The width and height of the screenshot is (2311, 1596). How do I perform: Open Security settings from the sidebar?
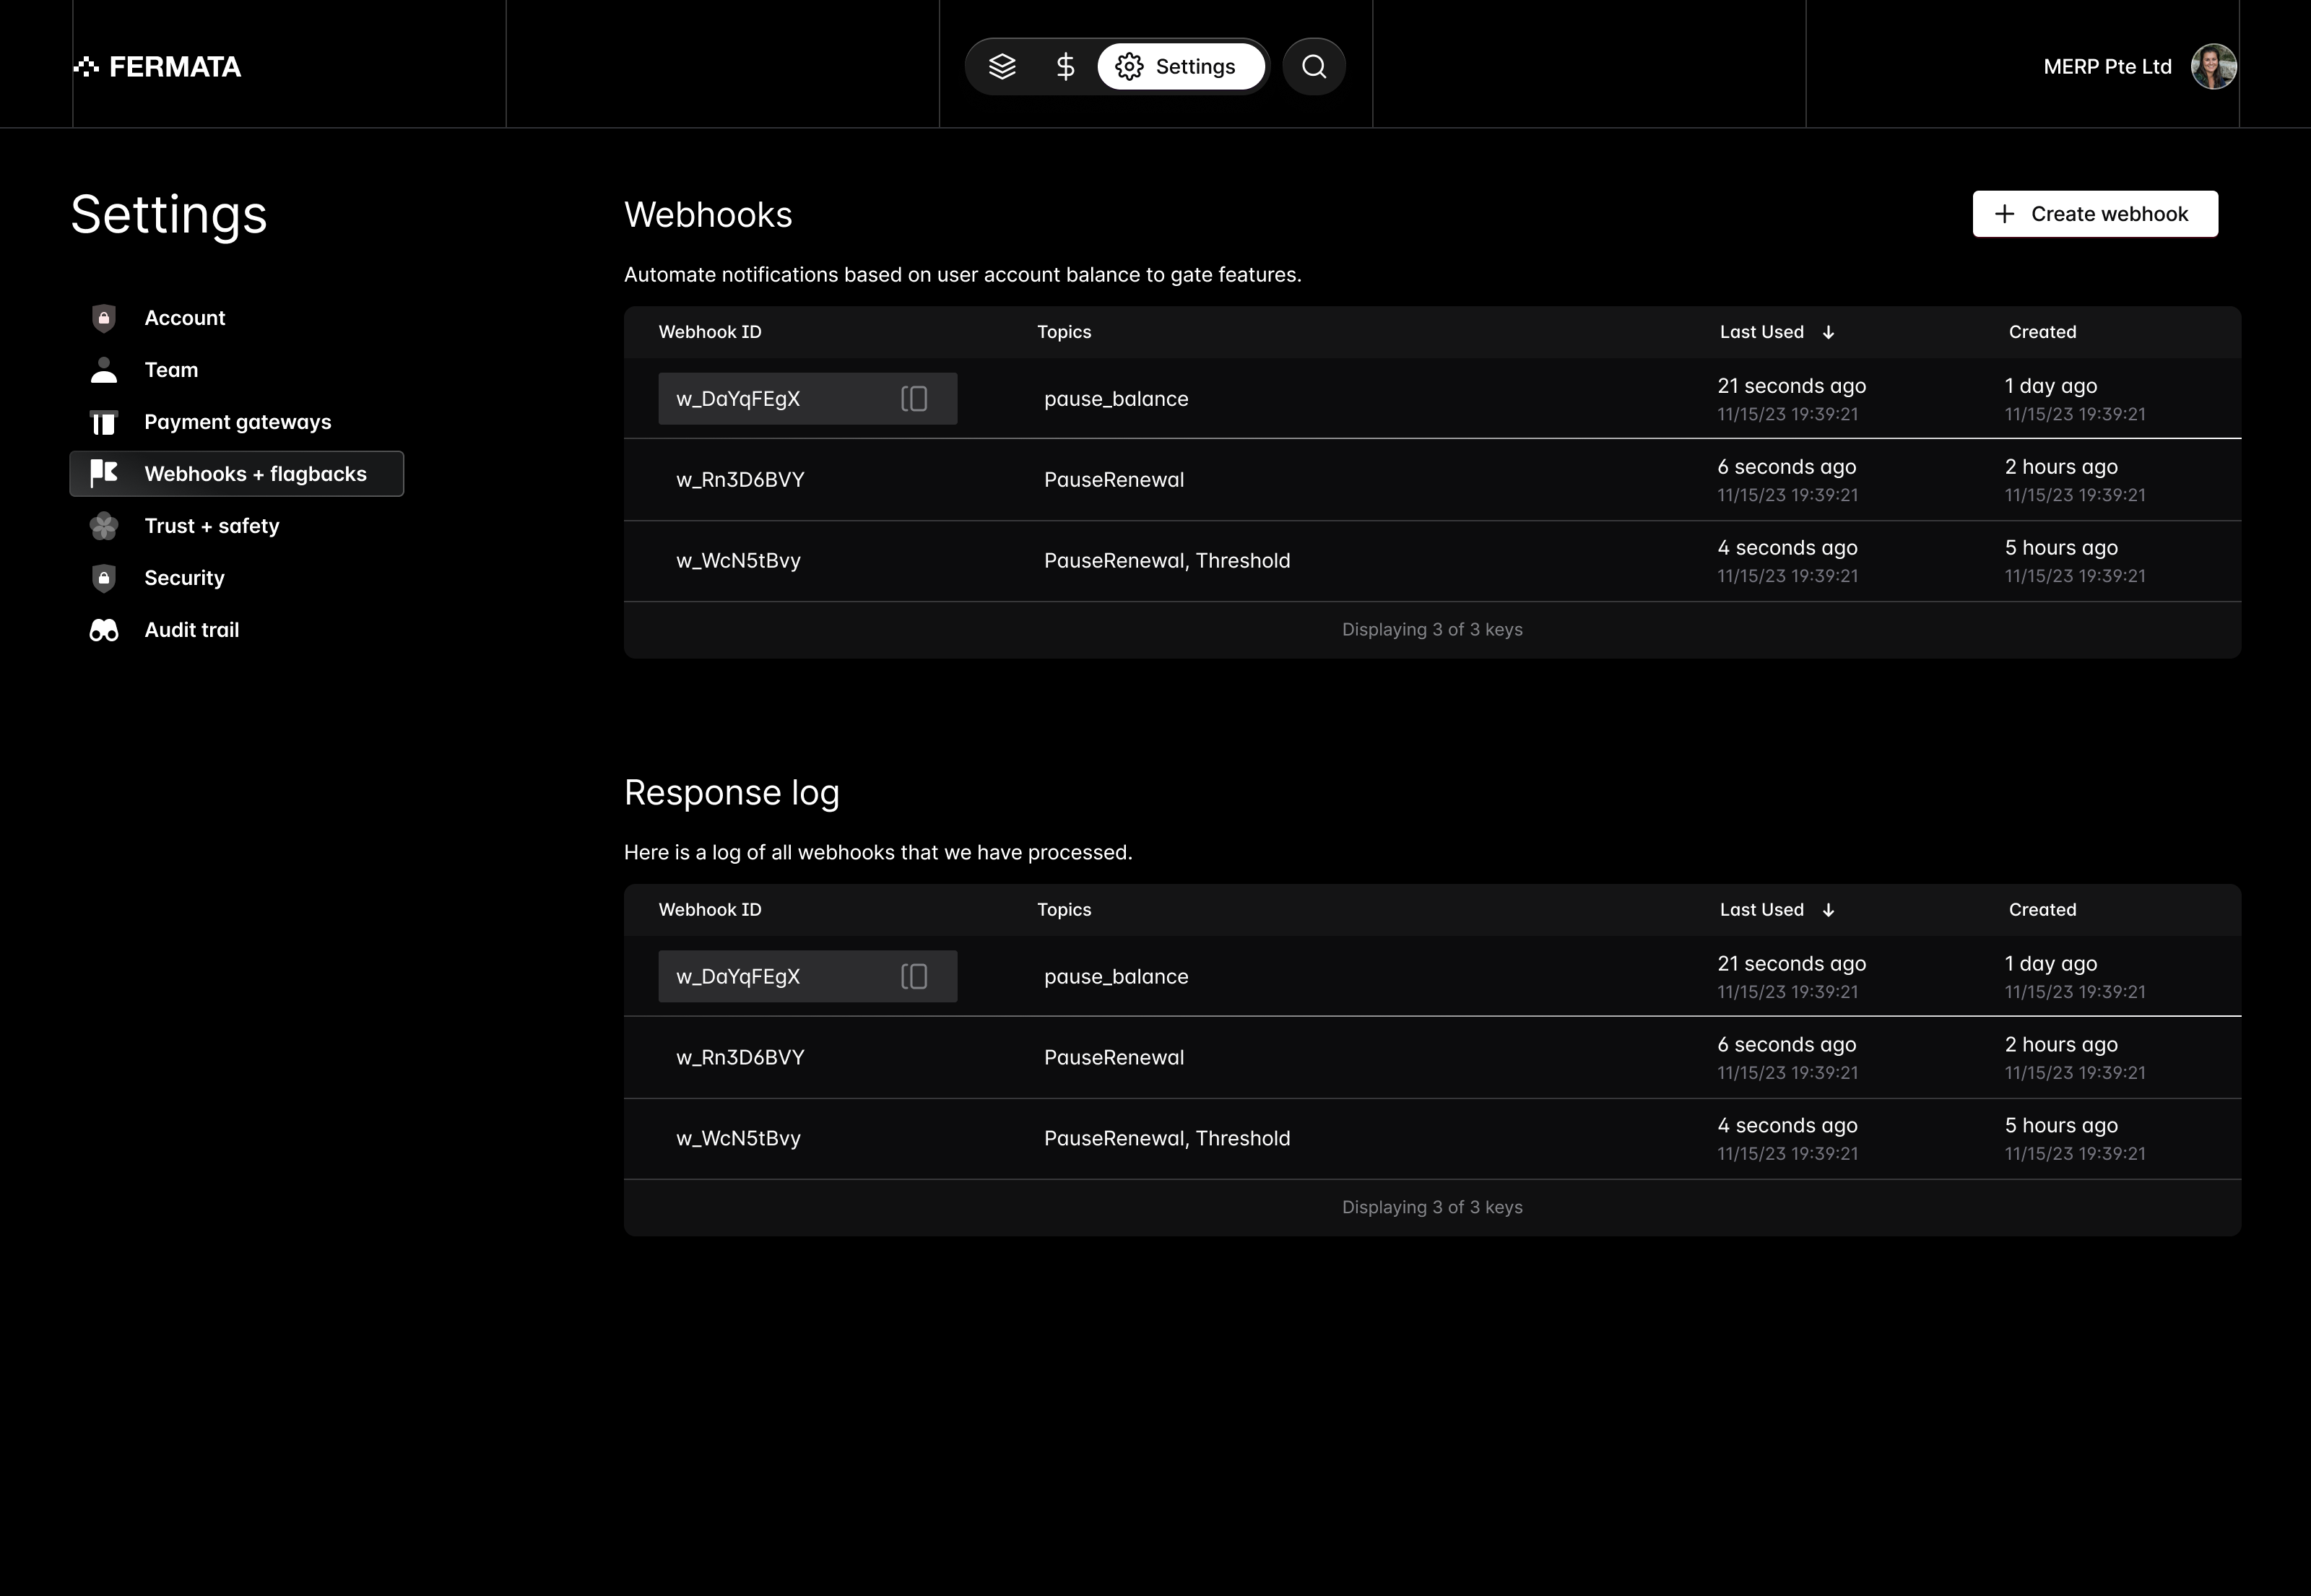coord(184,577)
